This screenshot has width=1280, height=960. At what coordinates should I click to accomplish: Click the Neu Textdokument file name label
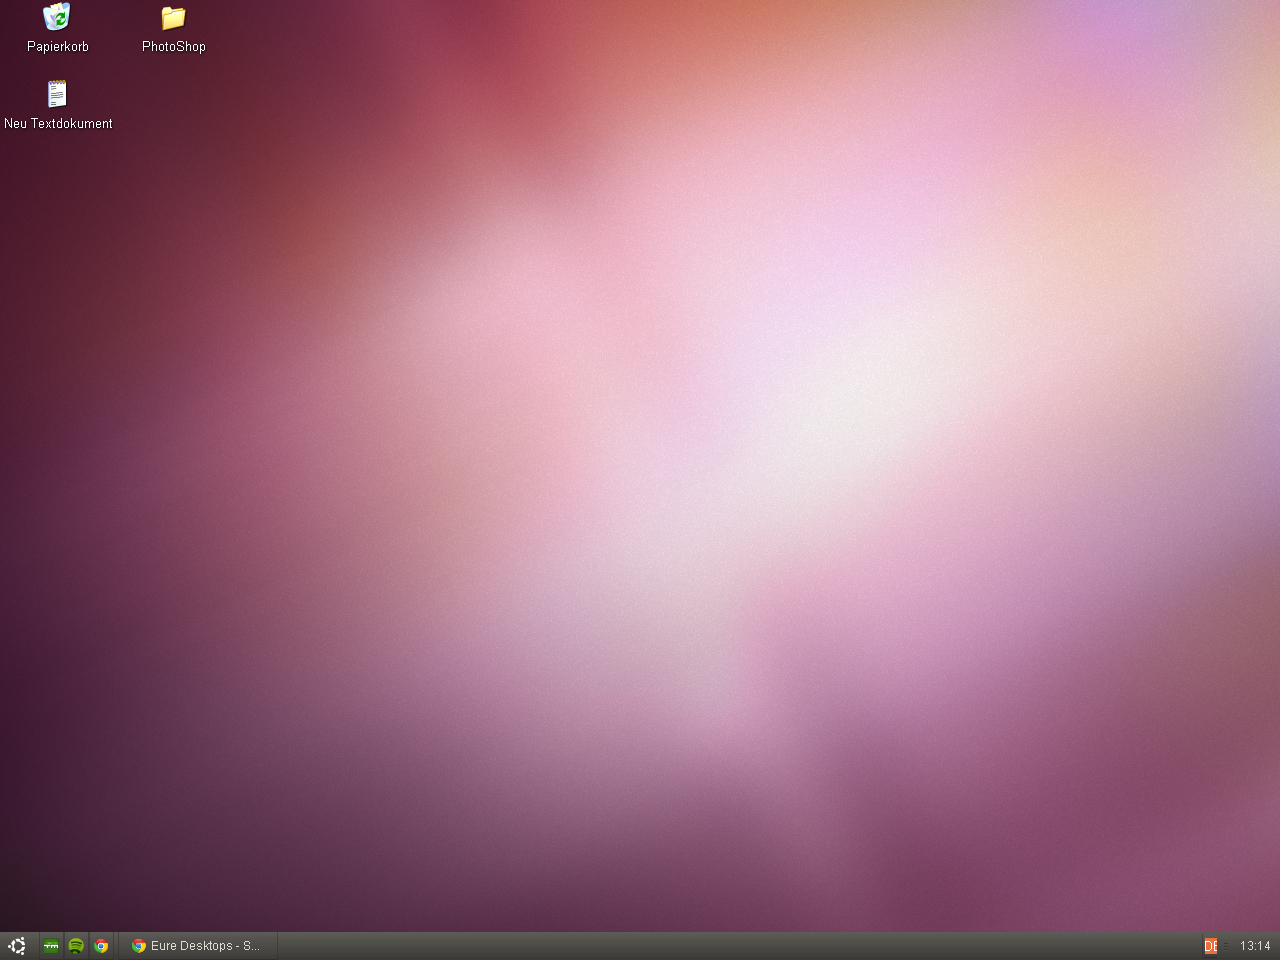tap(58, 124)
